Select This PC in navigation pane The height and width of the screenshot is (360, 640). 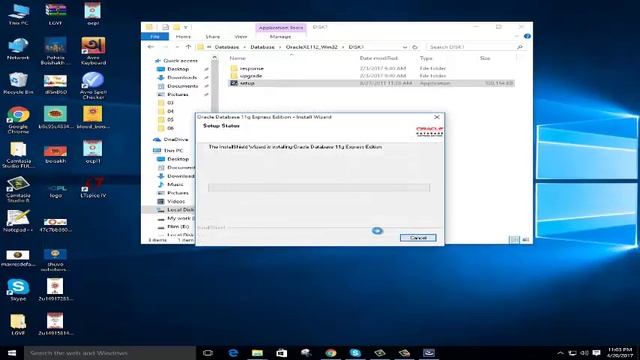tap(173, 150)
